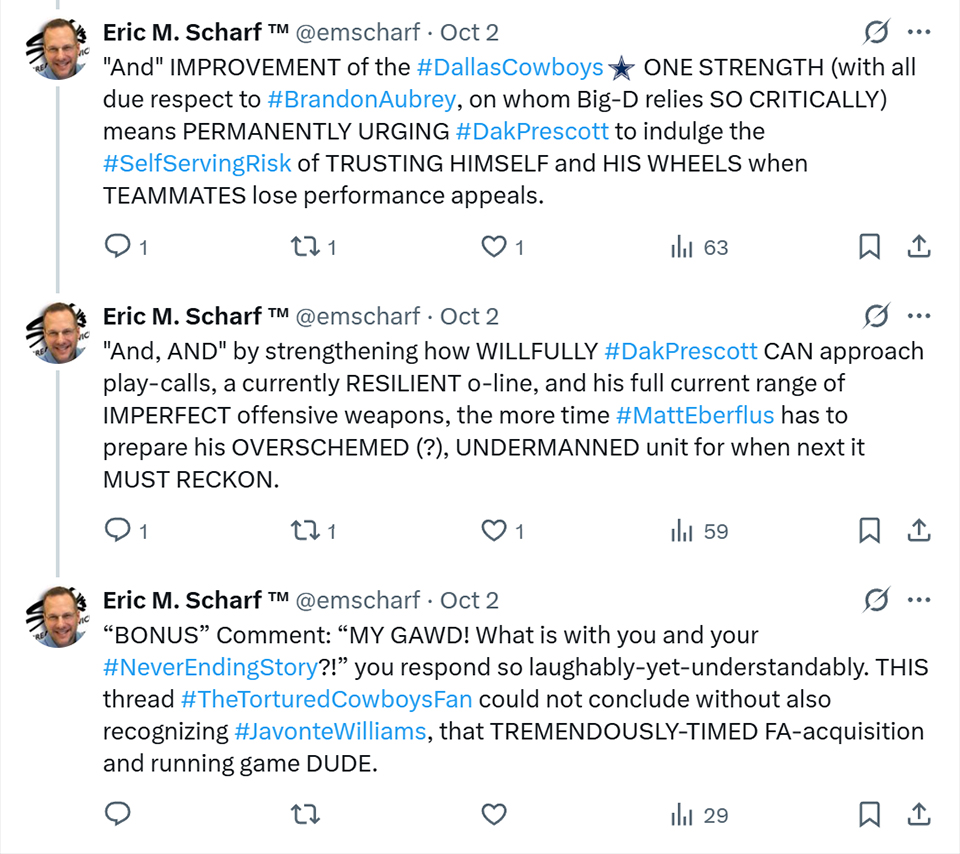This screenshot has width=960, height=854.
Task: Bookmark the BONUS Comment tweet
Action: [869, 815]
